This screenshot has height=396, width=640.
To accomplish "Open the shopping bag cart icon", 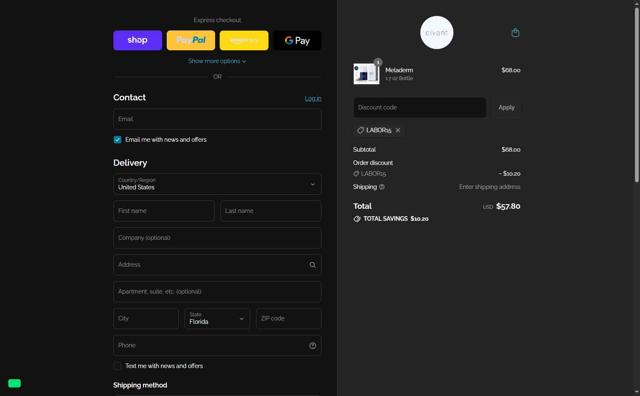I will (x=516, y=33).
